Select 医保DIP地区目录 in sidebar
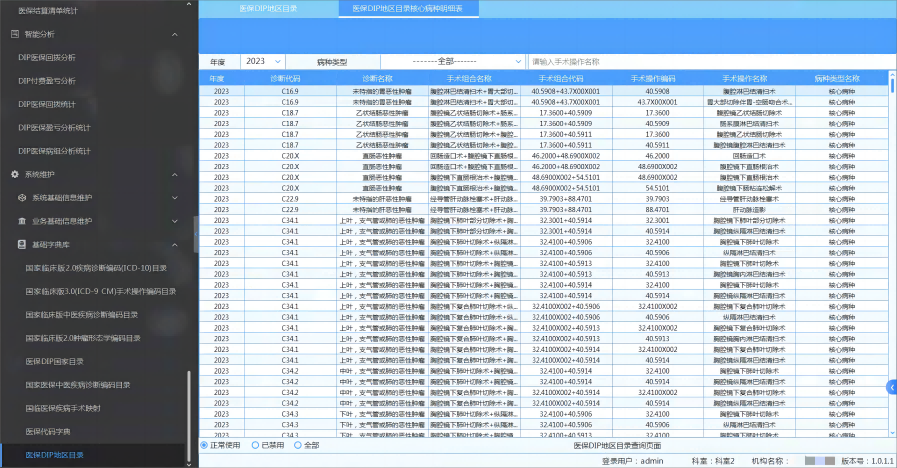This screenshot has height=468, width=897. [54, 455]
